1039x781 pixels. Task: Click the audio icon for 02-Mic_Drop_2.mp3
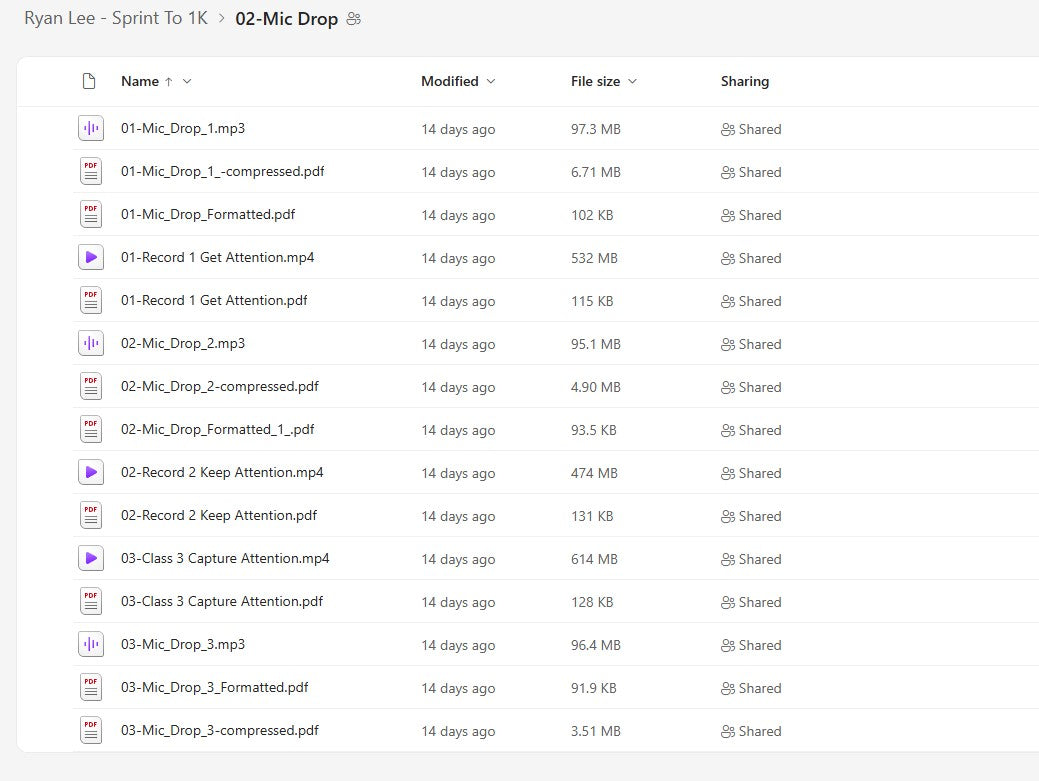91,344
